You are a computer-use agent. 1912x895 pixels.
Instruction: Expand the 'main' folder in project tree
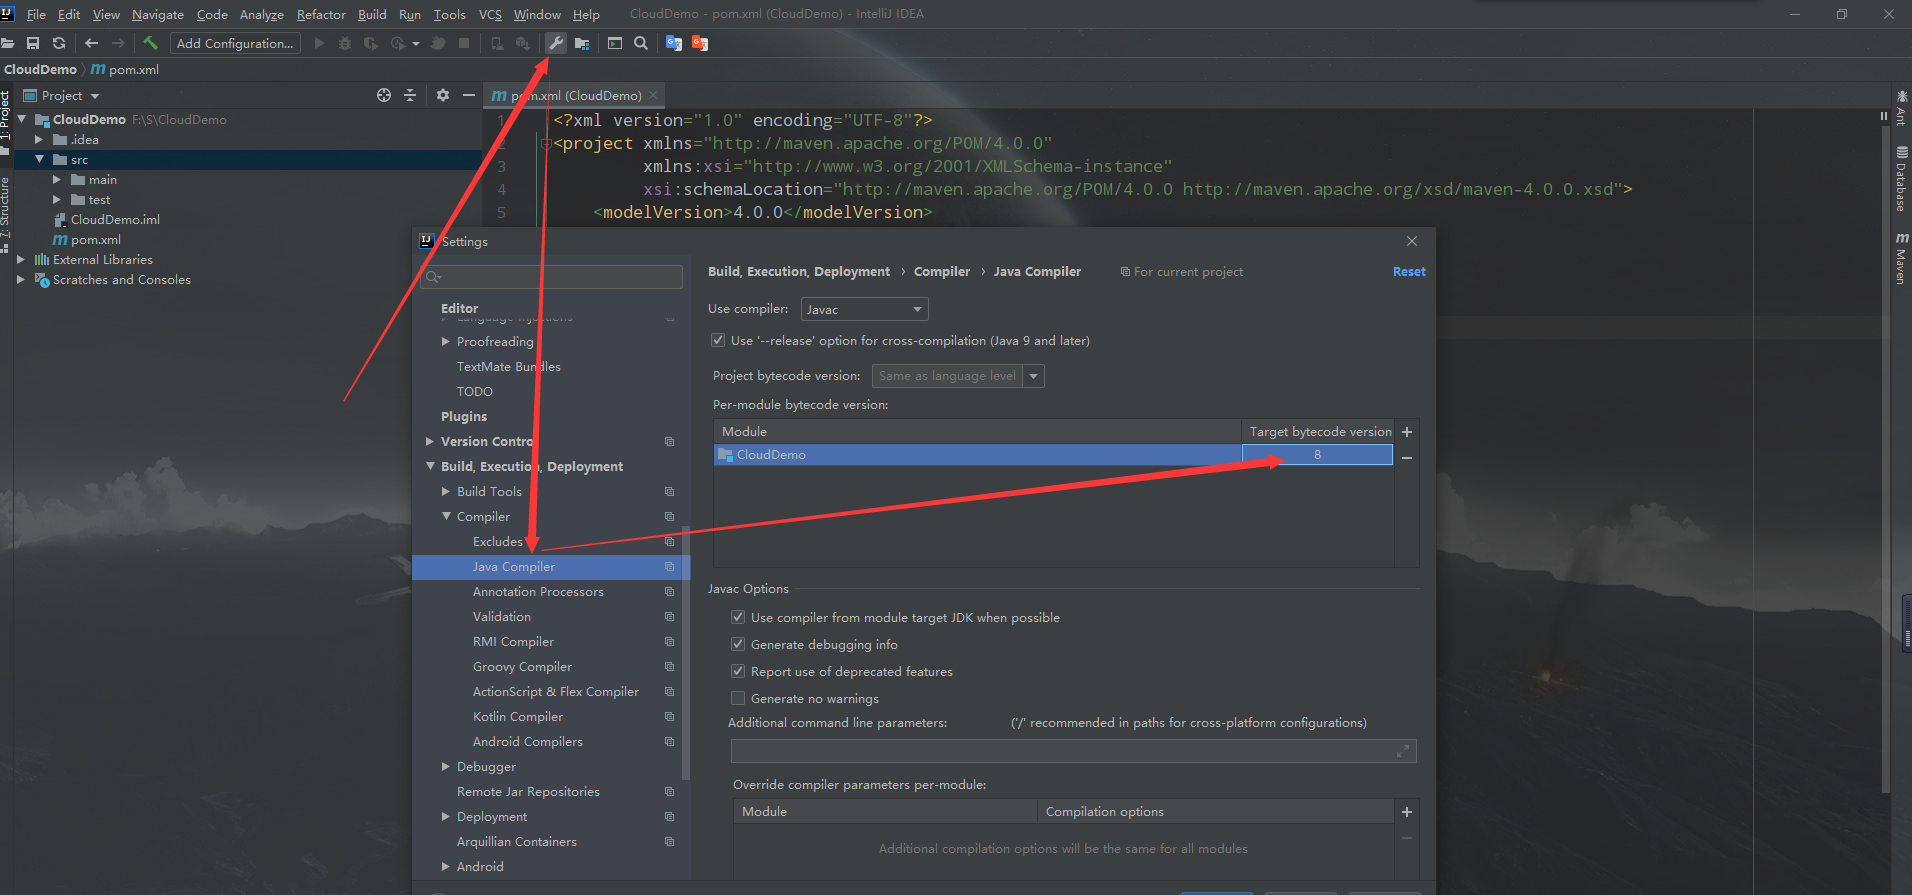click(57, 180)
